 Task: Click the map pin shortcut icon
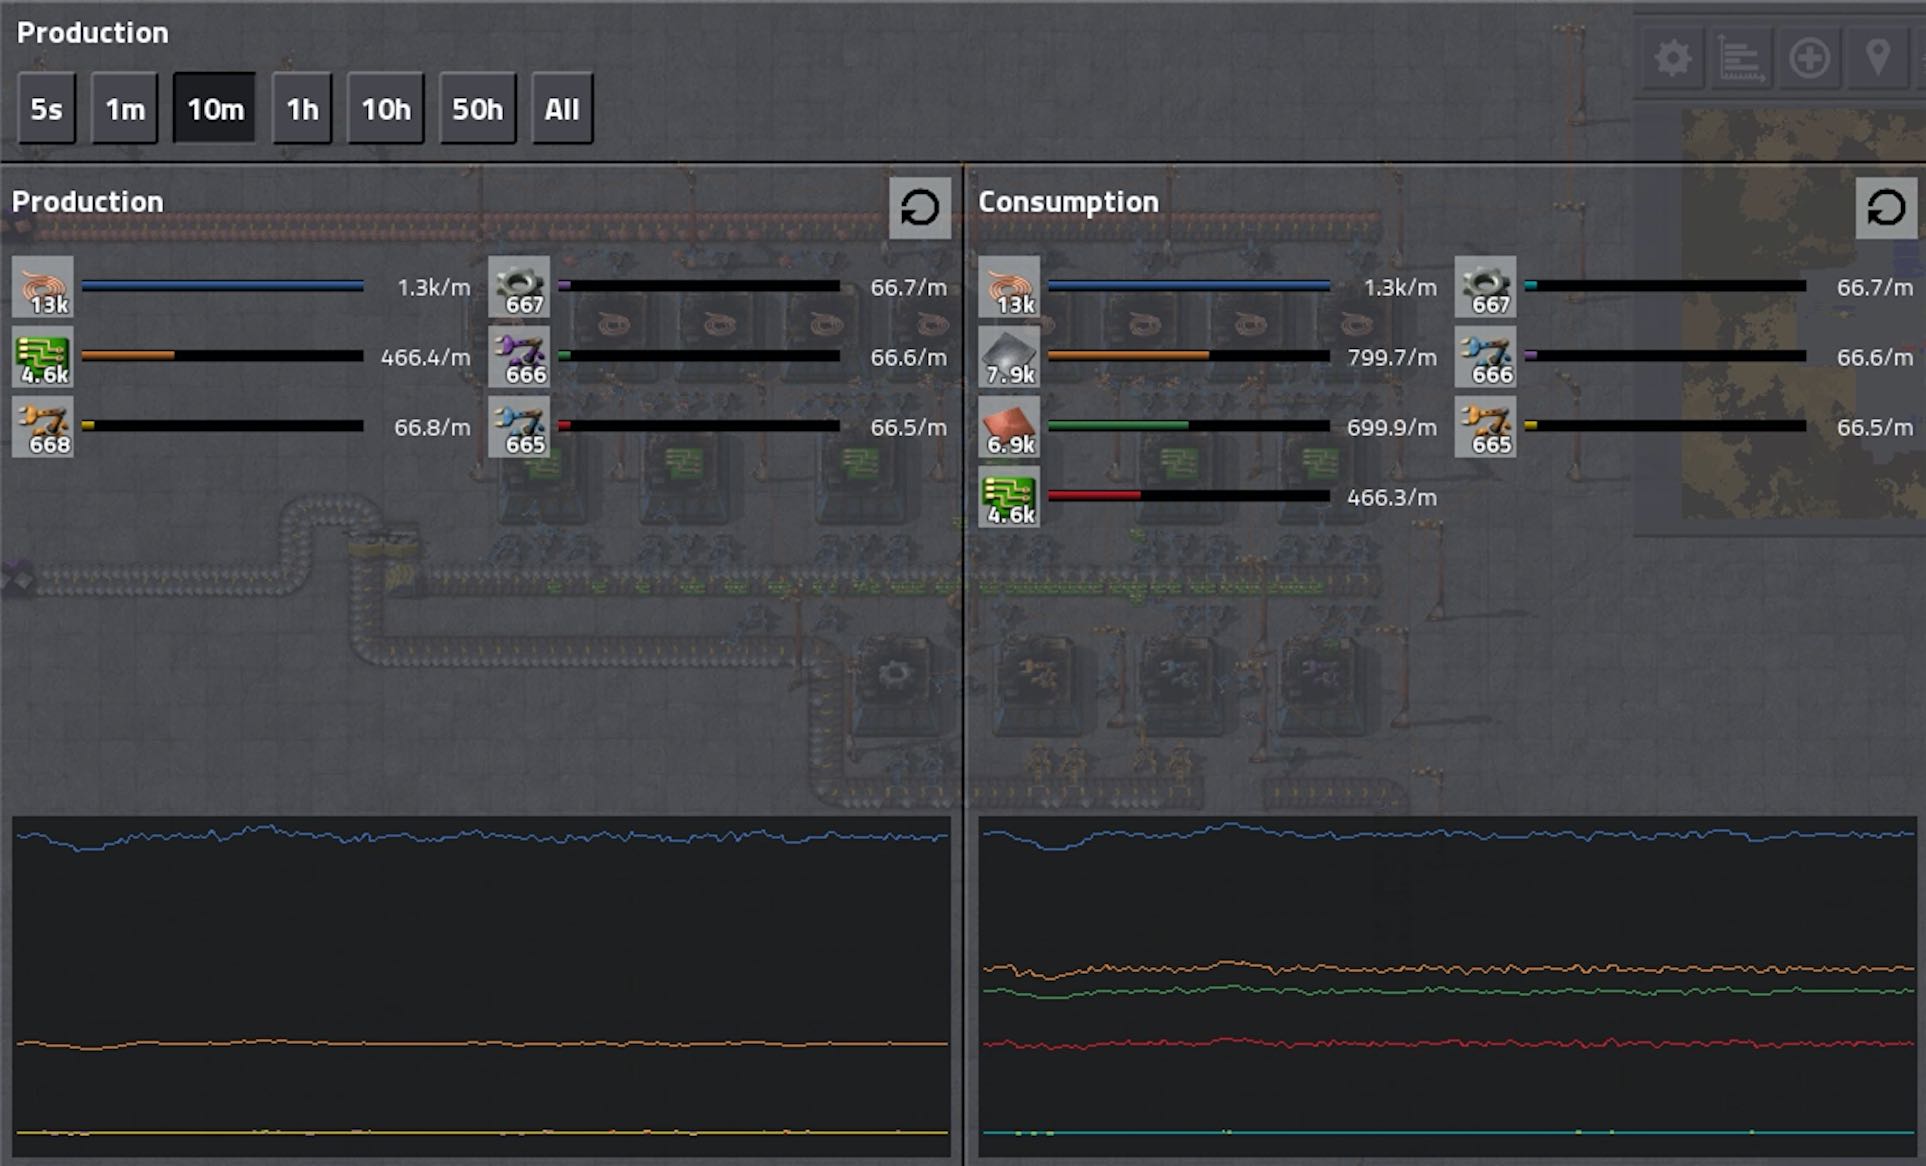1877,58
